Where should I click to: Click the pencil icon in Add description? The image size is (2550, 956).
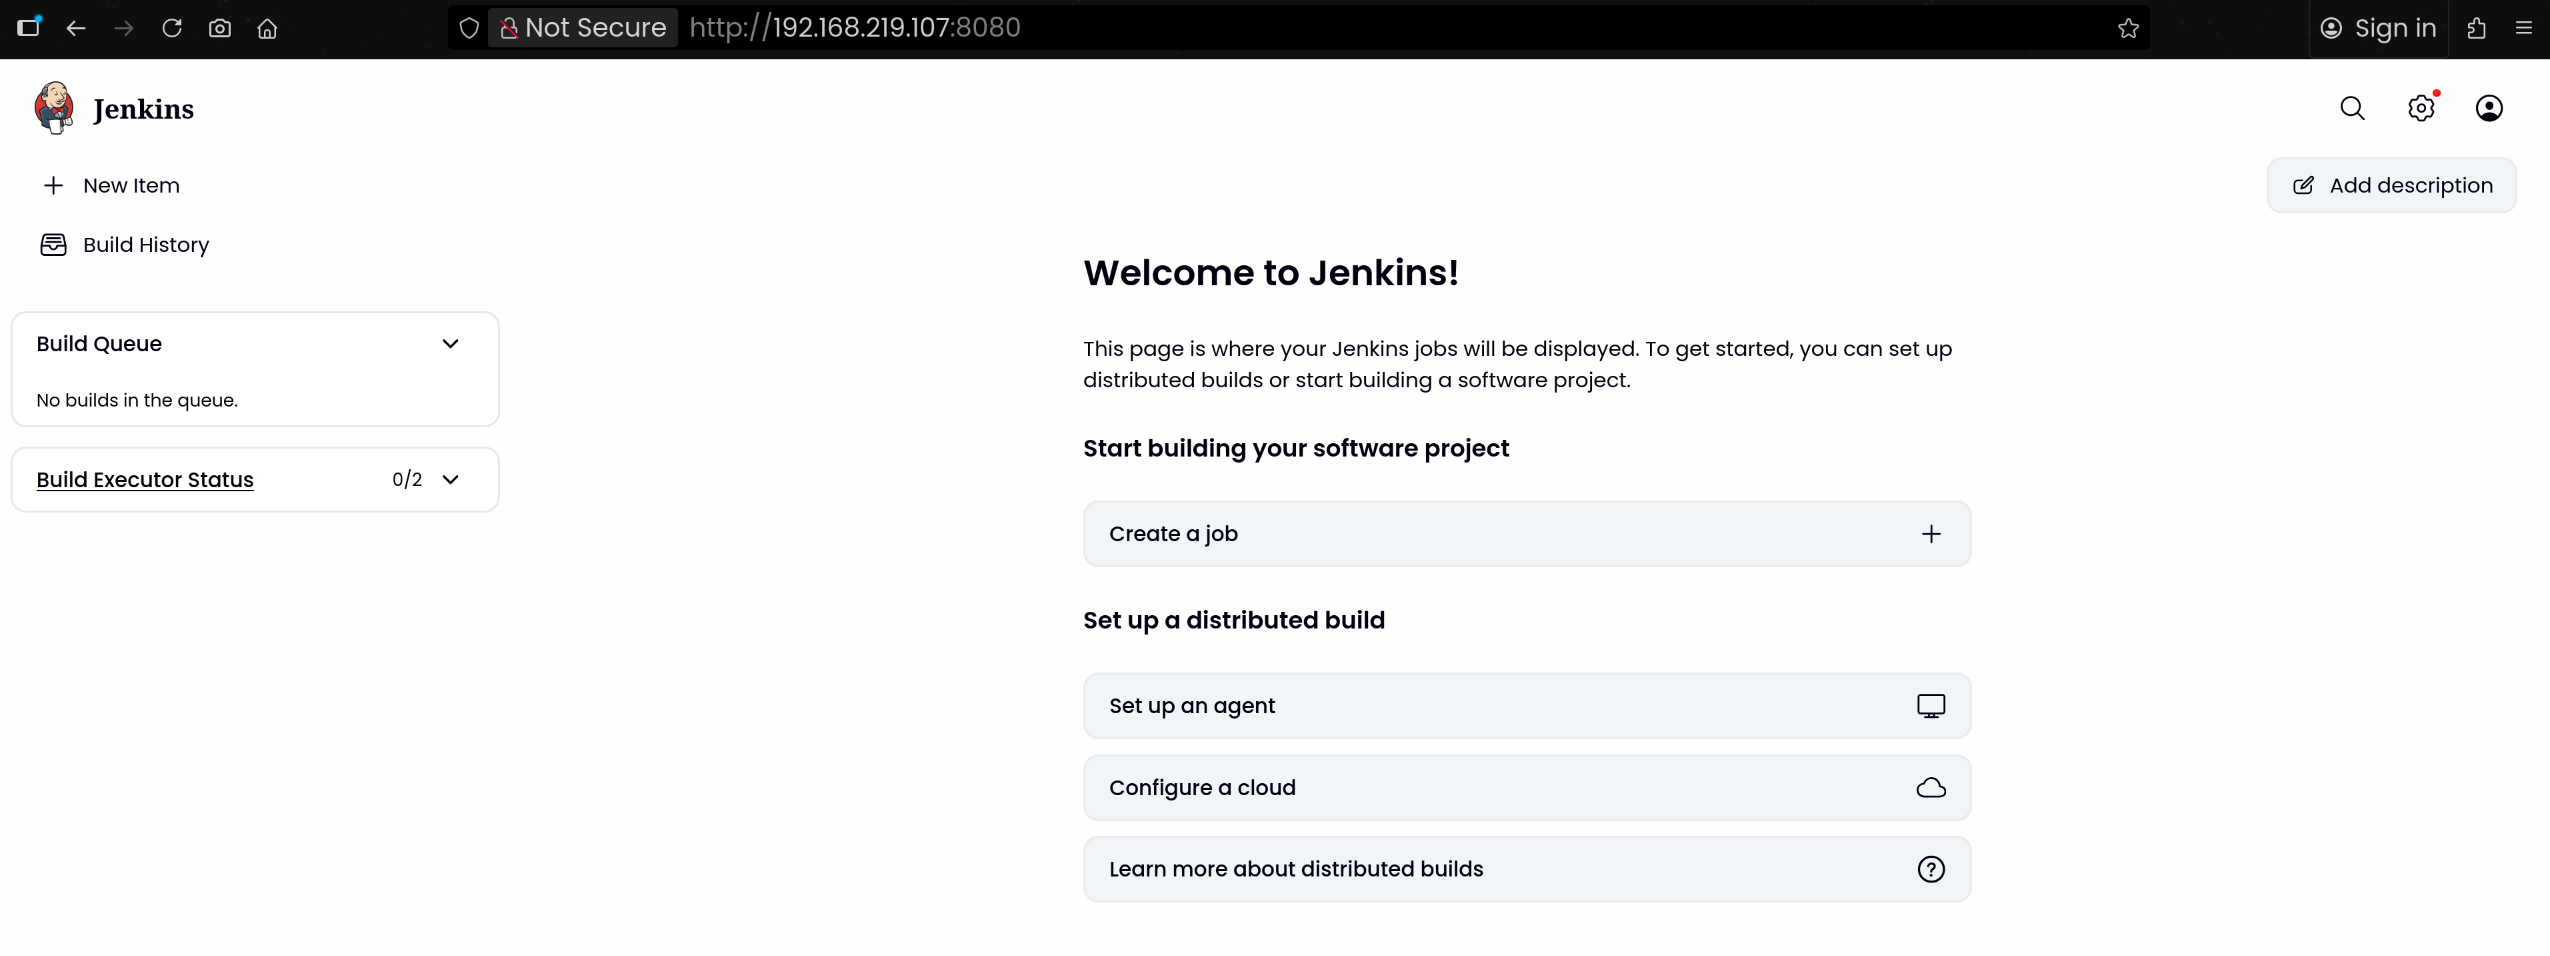coord(2303,186)
